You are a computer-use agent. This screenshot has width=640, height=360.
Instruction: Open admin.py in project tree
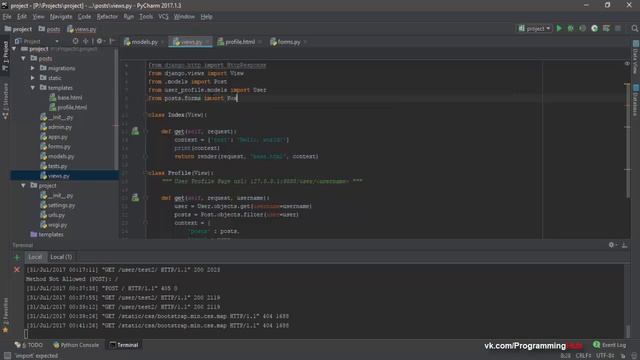pyautogui.click(x=56, y=127)
